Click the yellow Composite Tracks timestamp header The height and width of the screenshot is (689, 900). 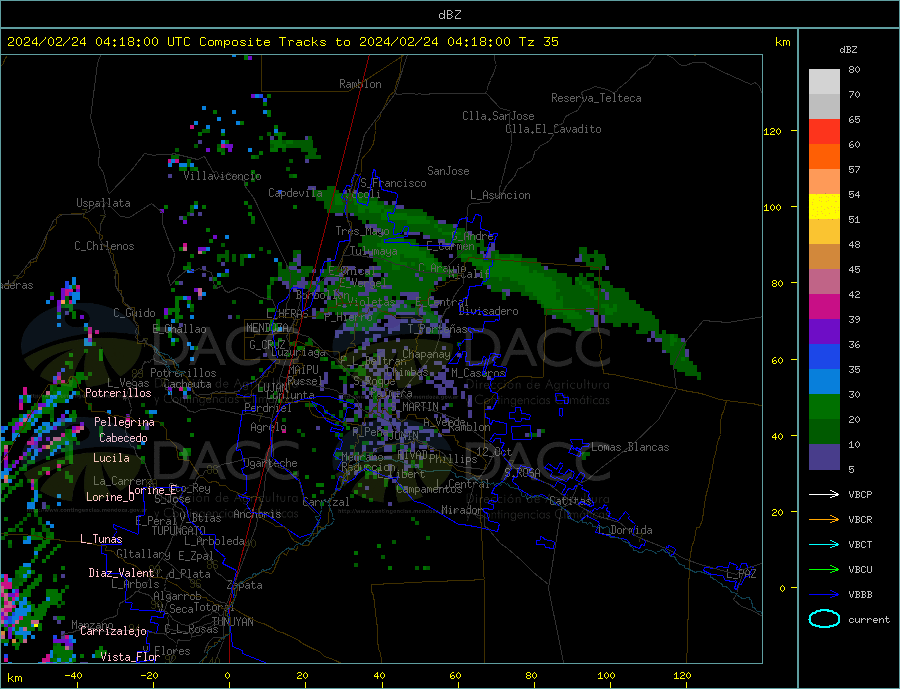click(283, 42)
